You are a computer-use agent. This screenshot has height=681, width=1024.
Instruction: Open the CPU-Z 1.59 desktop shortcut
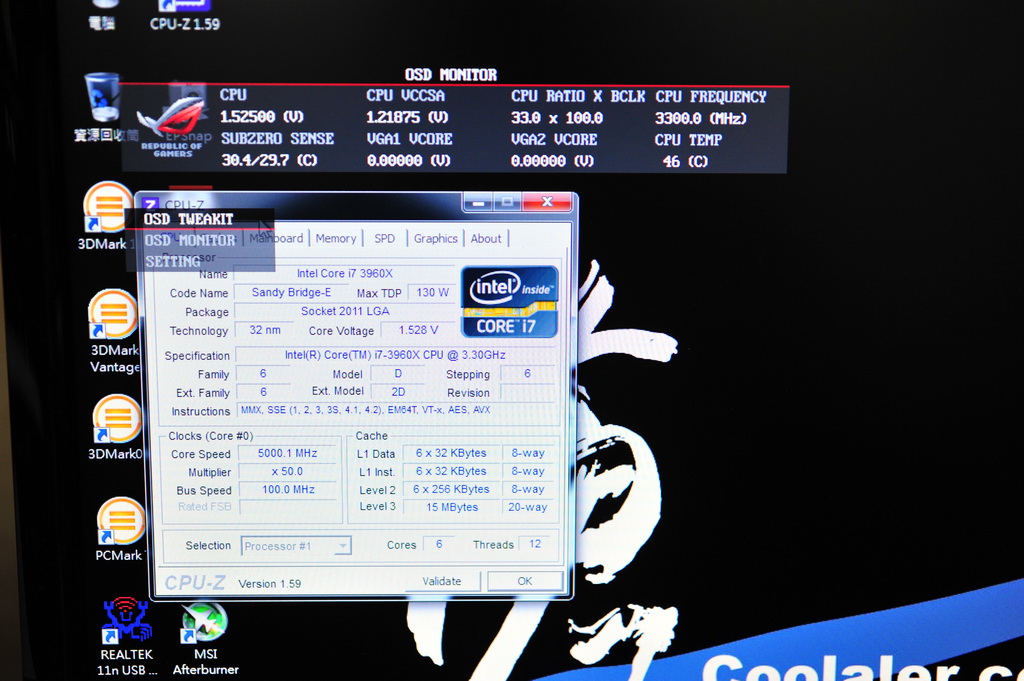point(185,15)
